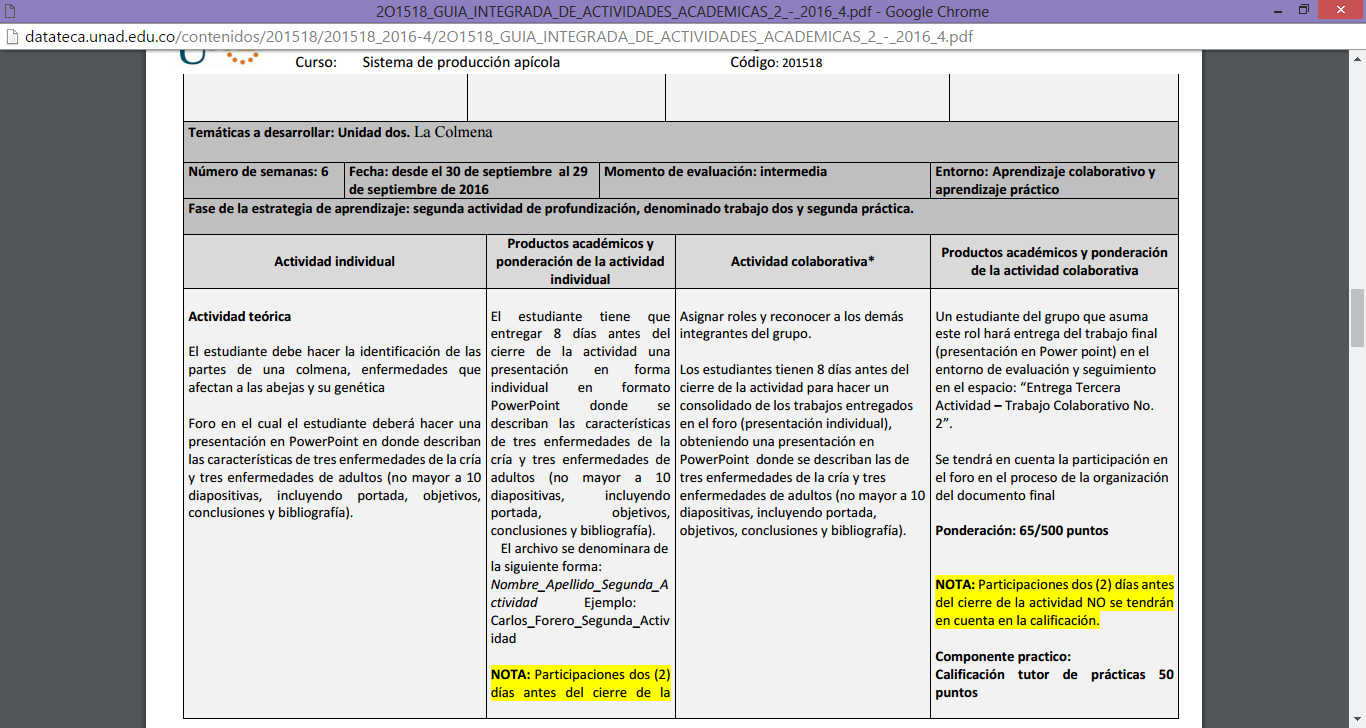Click the page info icon beside the URL
The height and width of the screenshot is (728, 1366).
tap(12, 37)
